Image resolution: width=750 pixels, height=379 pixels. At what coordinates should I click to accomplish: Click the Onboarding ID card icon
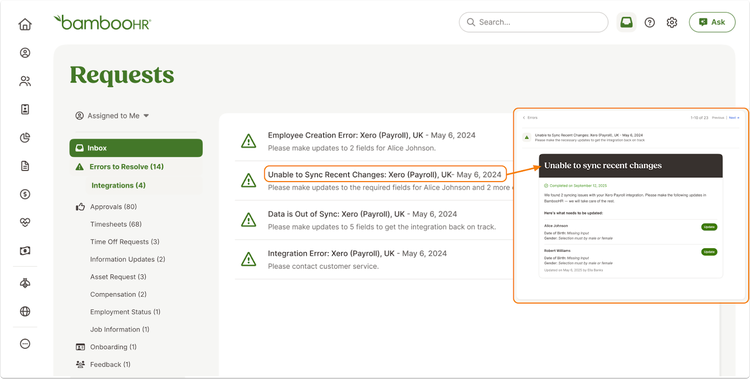click(x=80, y=347)
